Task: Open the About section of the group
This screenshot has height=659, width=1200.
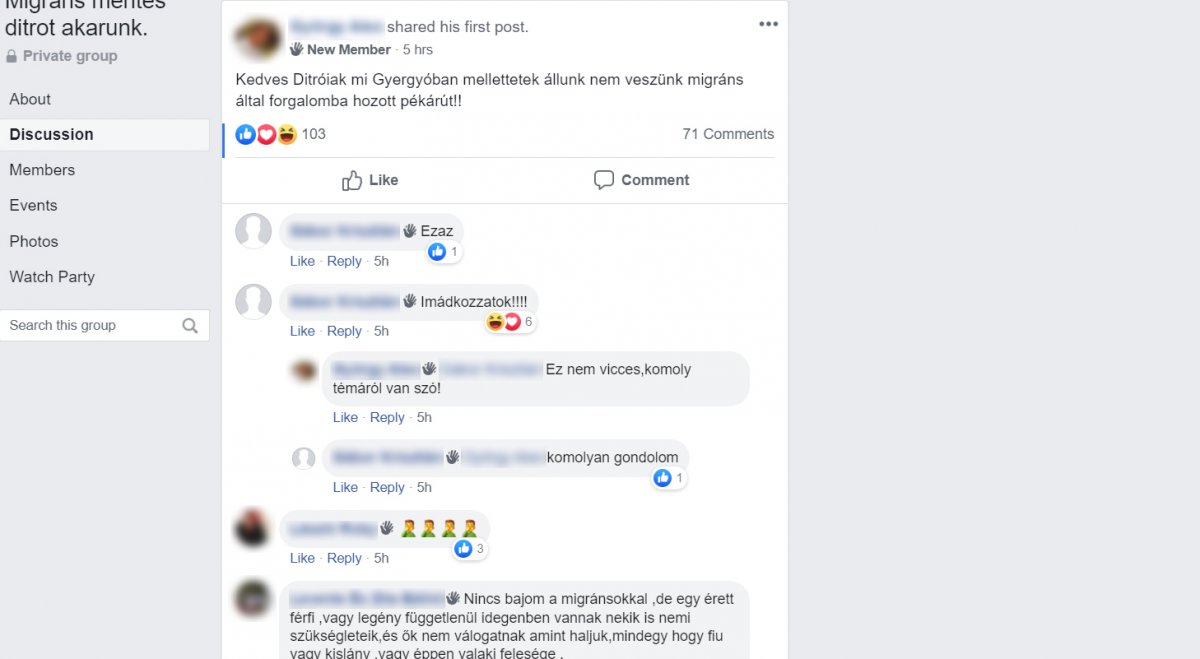Action: (x=30, y=99)
